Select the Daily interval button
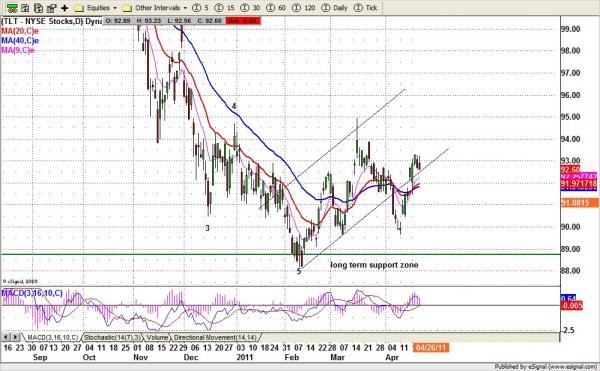This screenshot has width=600, height=371. click(334, 8)
